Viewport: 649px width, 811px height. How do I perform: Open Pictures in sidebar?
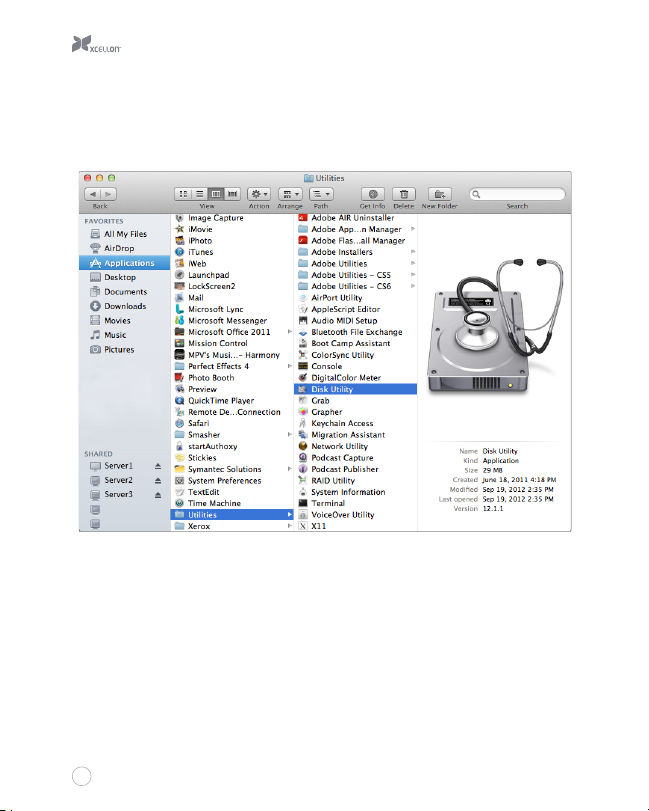pos(125,350)
